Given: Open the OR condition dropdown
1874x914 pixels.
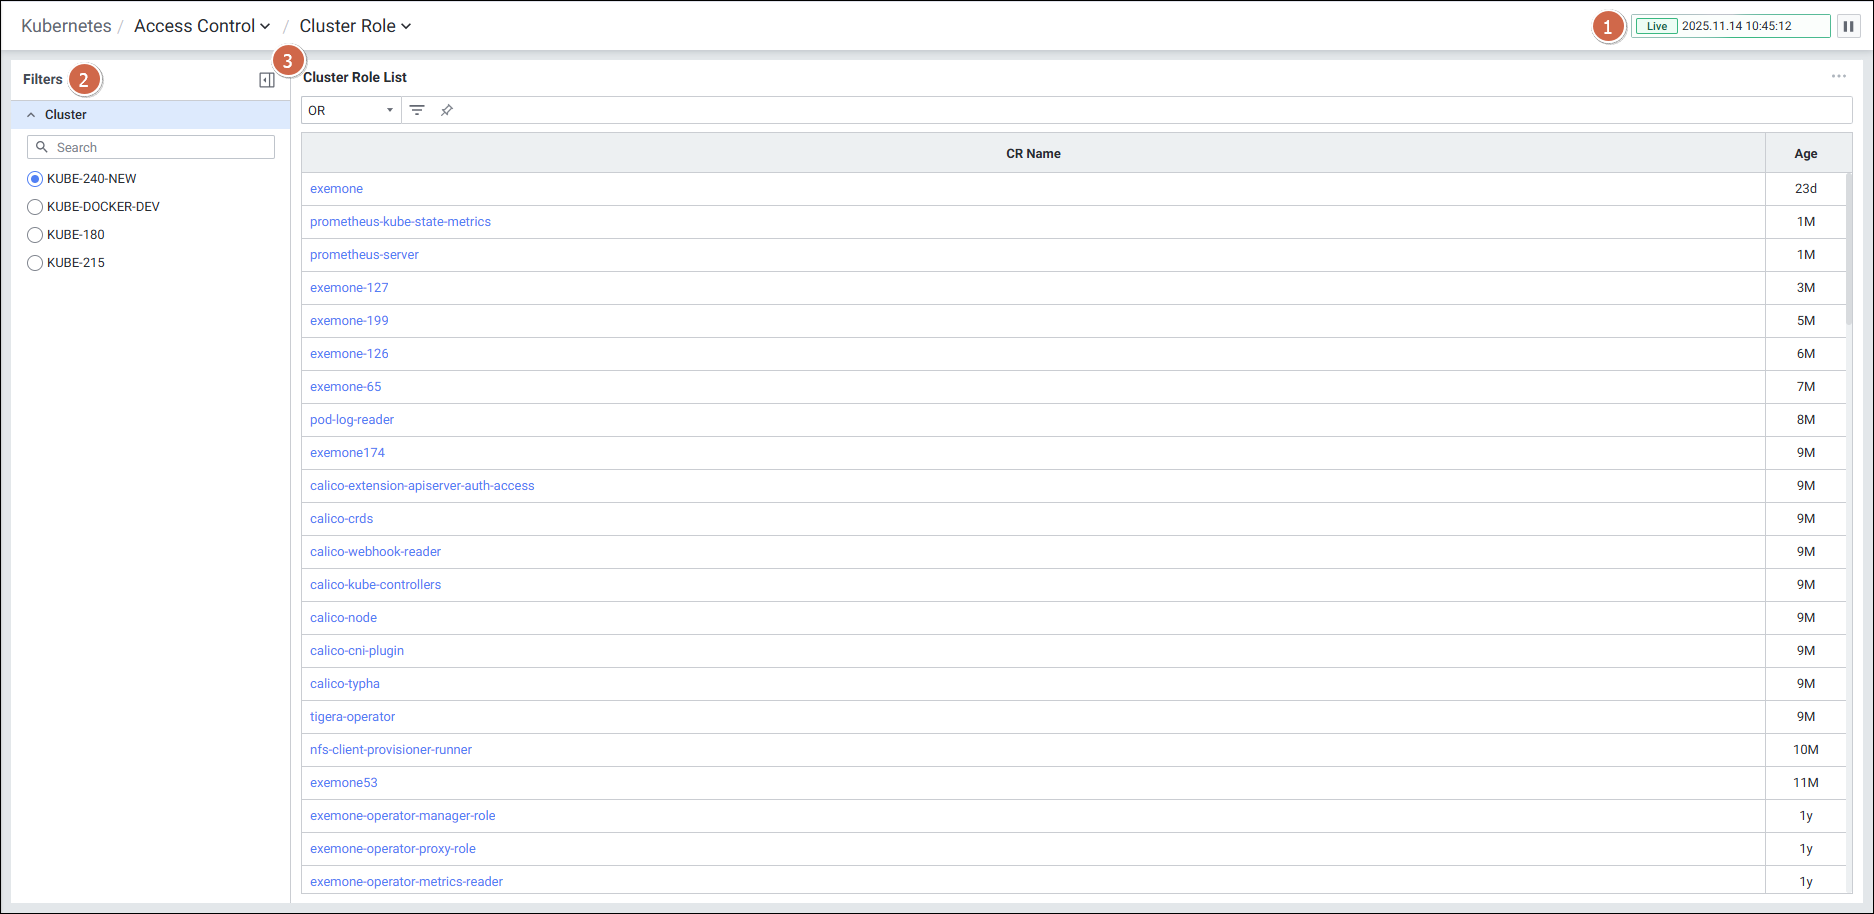Looking at the screenshot, I should (351, 110).
